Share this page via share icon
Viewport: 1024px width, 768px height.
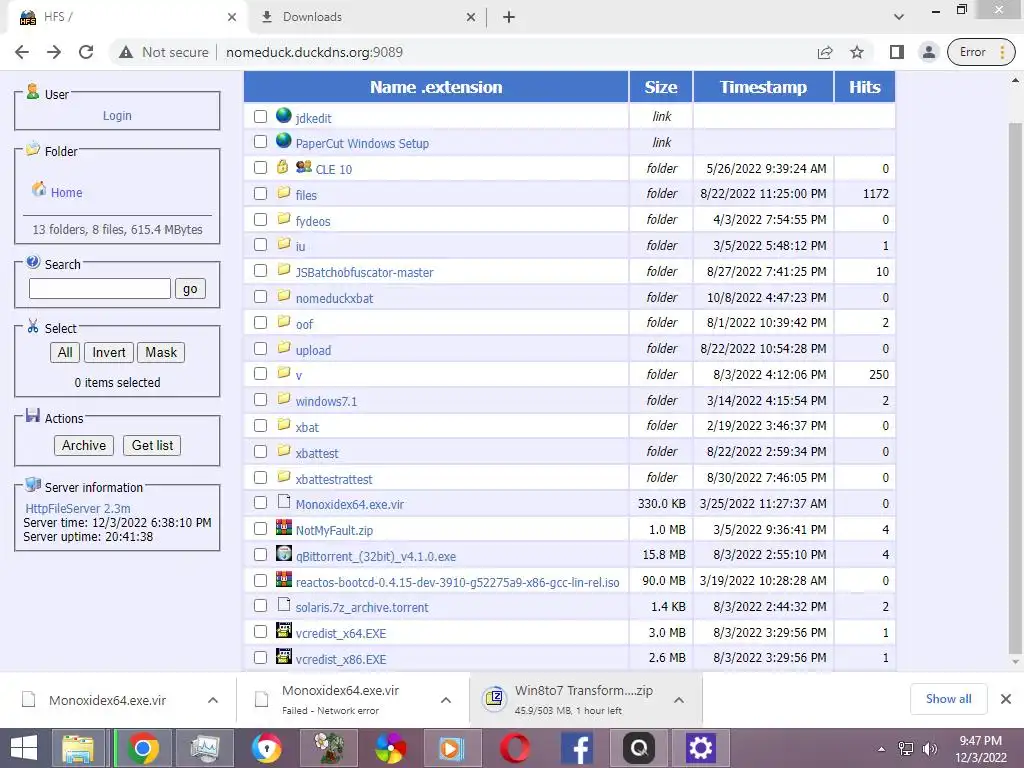(x=825, y=52)
